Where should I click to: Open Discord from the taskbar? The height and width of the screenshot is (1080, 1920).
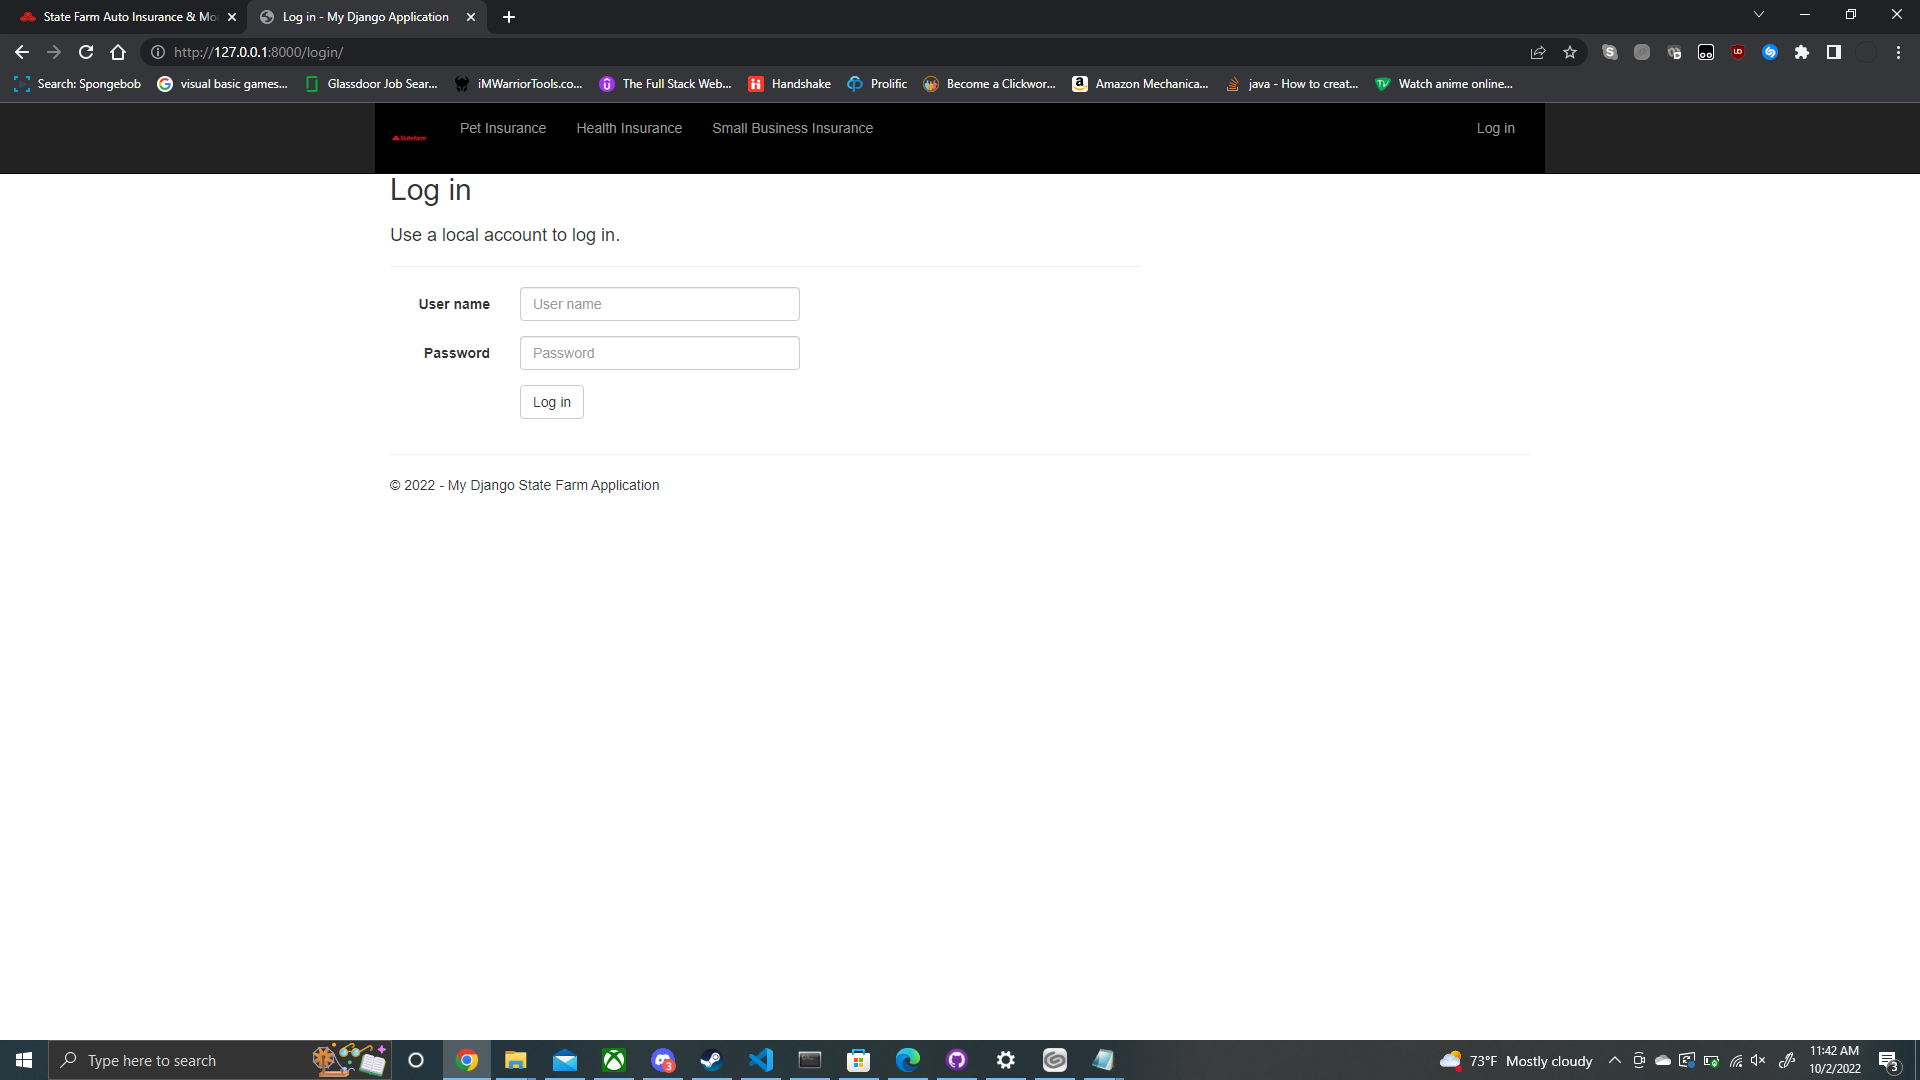(663, 1060)
